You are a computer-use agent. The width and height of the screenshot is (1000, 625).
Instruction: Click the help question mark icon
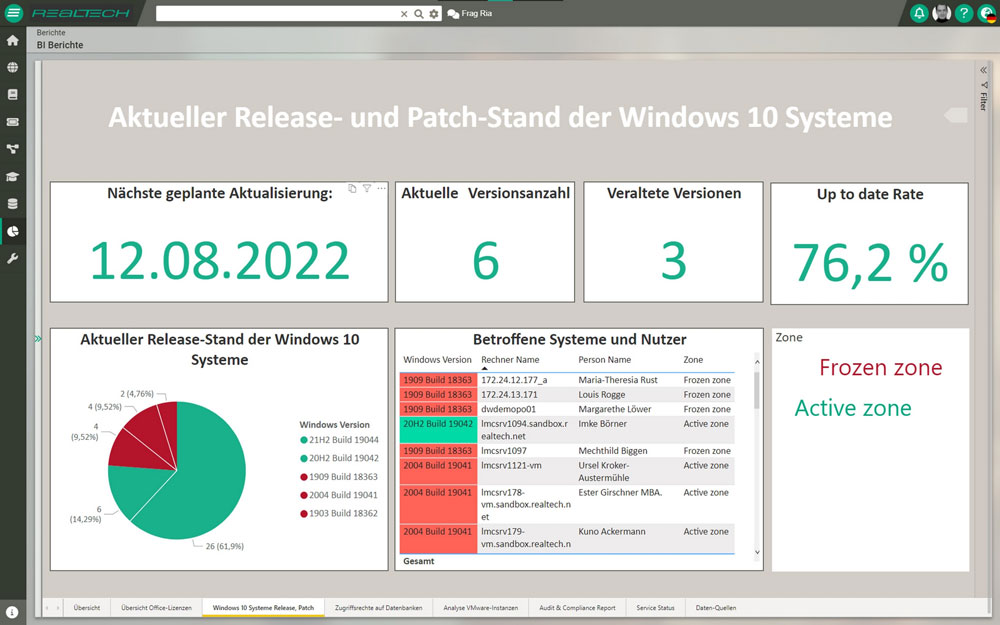[x=963, y=13]
